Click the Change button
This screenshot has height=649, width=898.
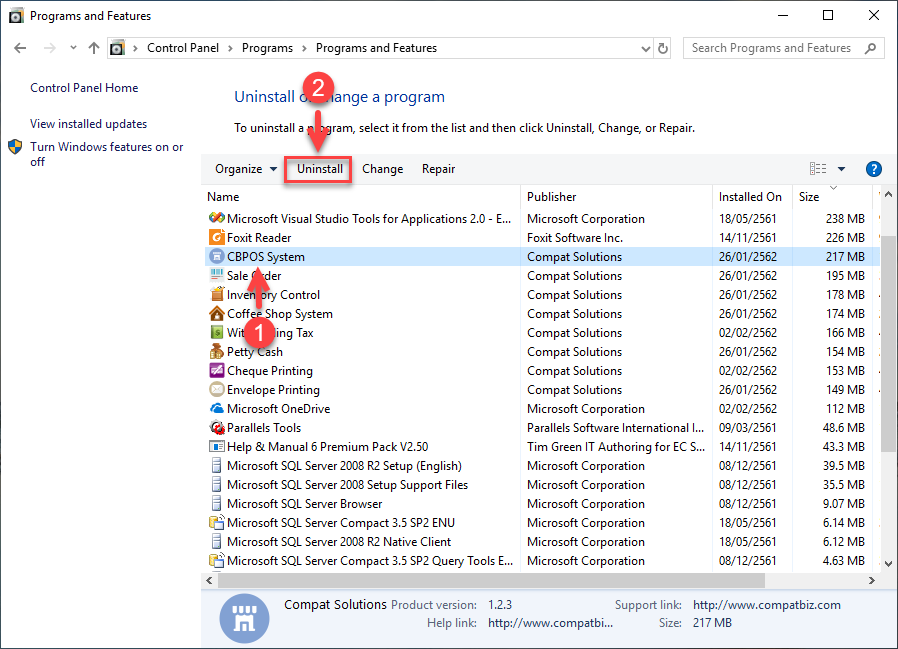click(383, 169)
